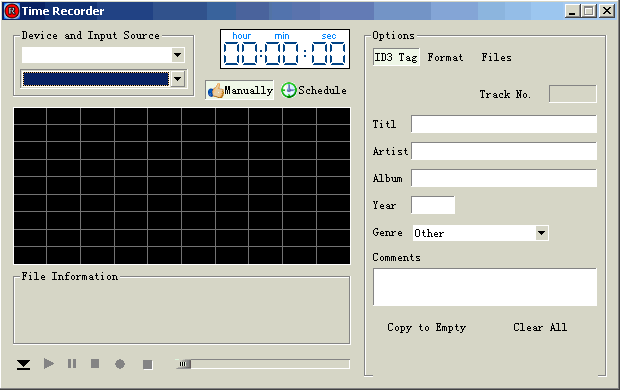Click the larger square stop-recording icon

click(x=147, y=364)
